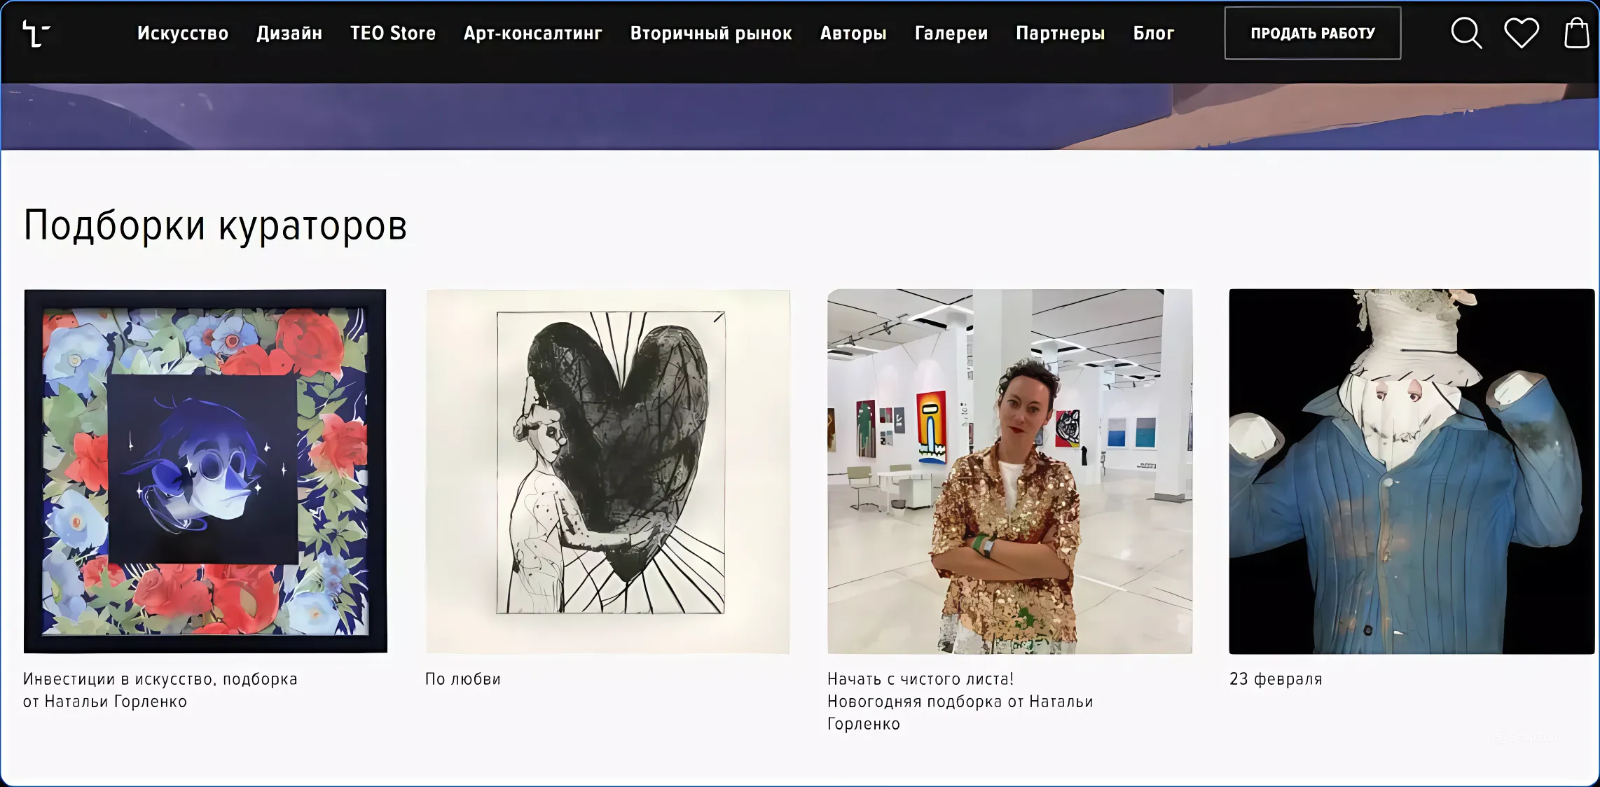Screen dimensions: 1600x787
Task: Open the floral-framed blue face artwork thumbnail
Action: pos(205,471)
